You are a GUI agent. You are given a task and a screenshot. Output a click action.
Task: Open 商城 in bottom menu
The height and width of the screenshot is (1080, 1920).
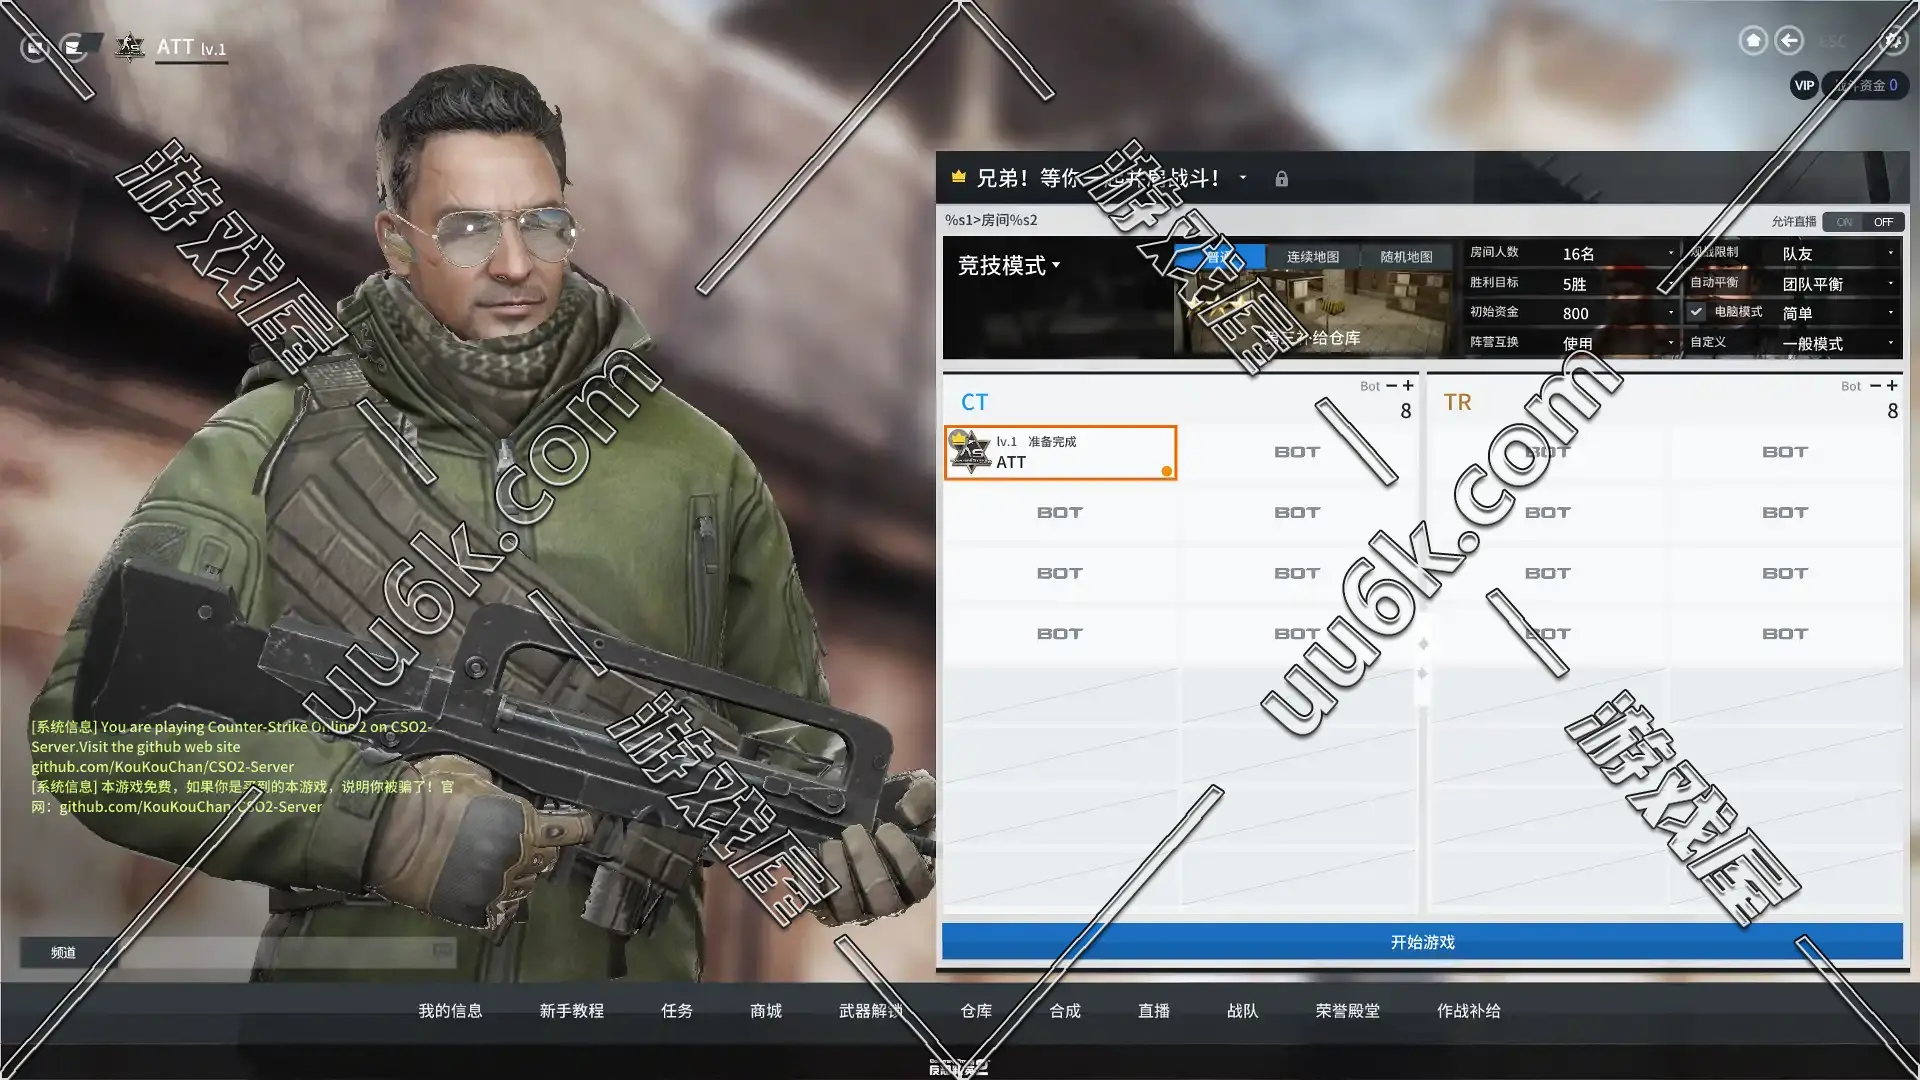765,1011
